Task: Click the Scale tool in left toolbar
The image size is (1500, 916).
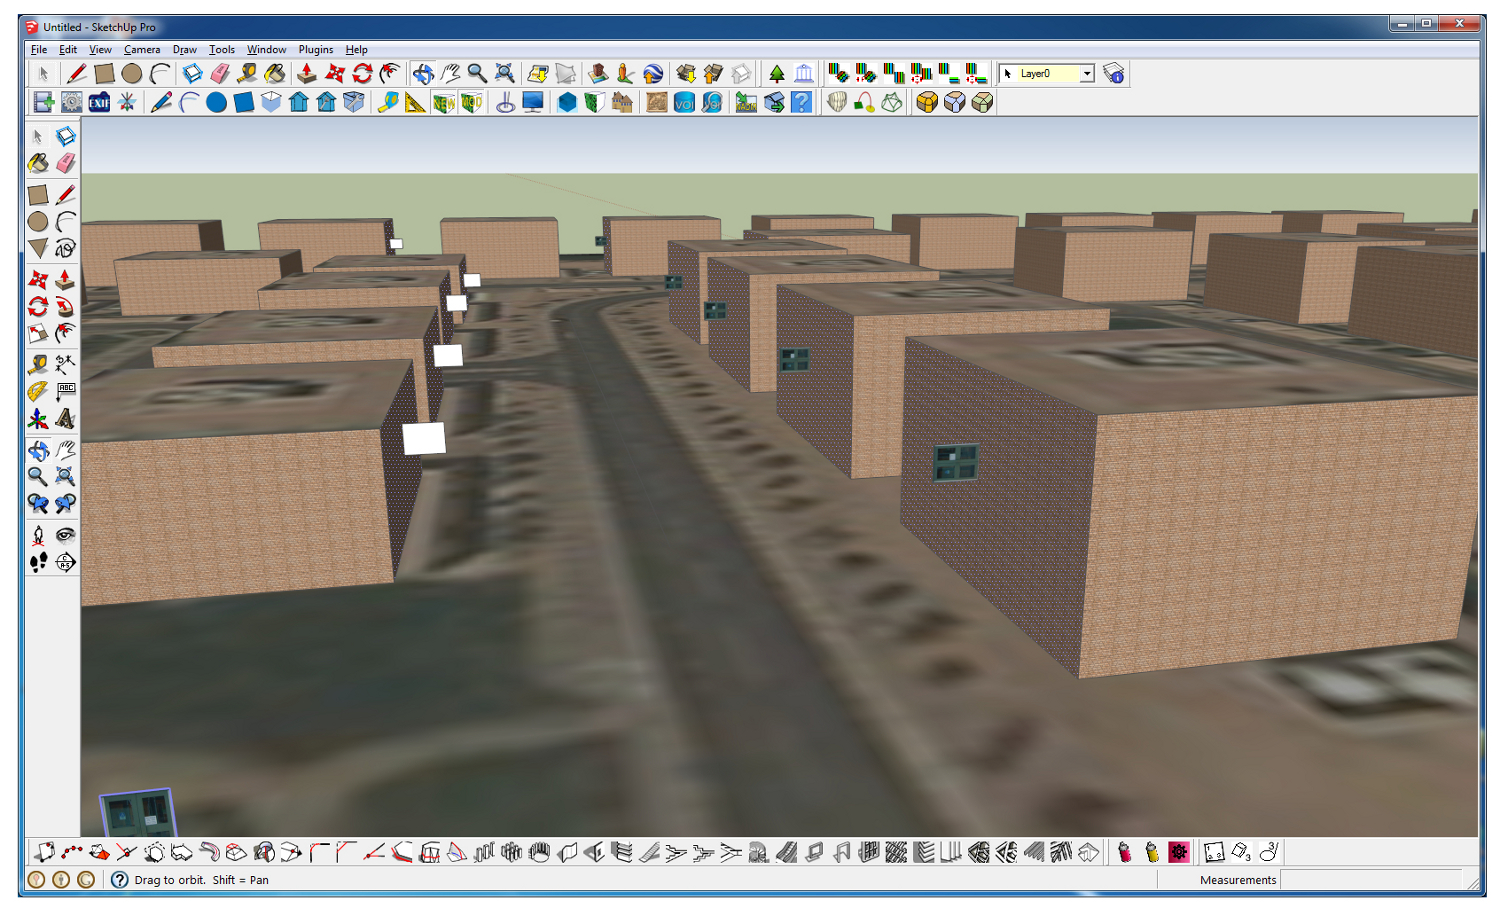Action: tap(38, 333)
